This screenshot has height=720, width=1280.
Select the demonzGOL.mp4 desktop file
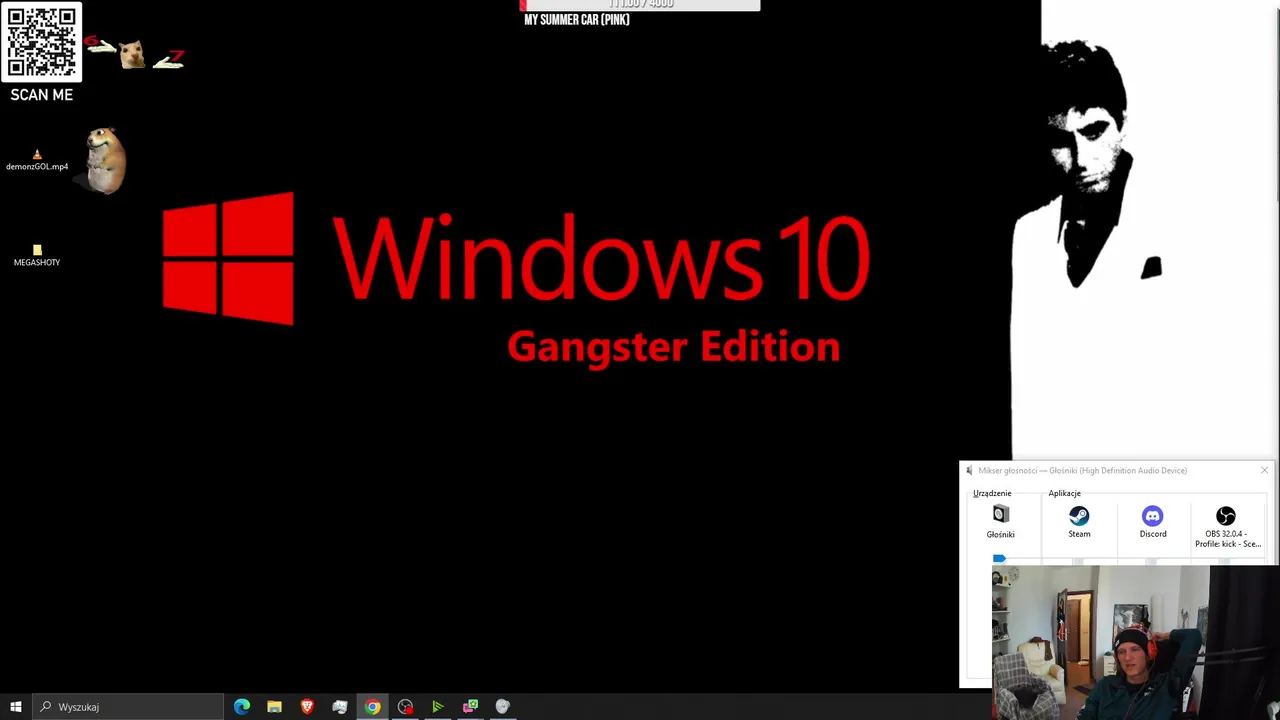coord(37,160)
